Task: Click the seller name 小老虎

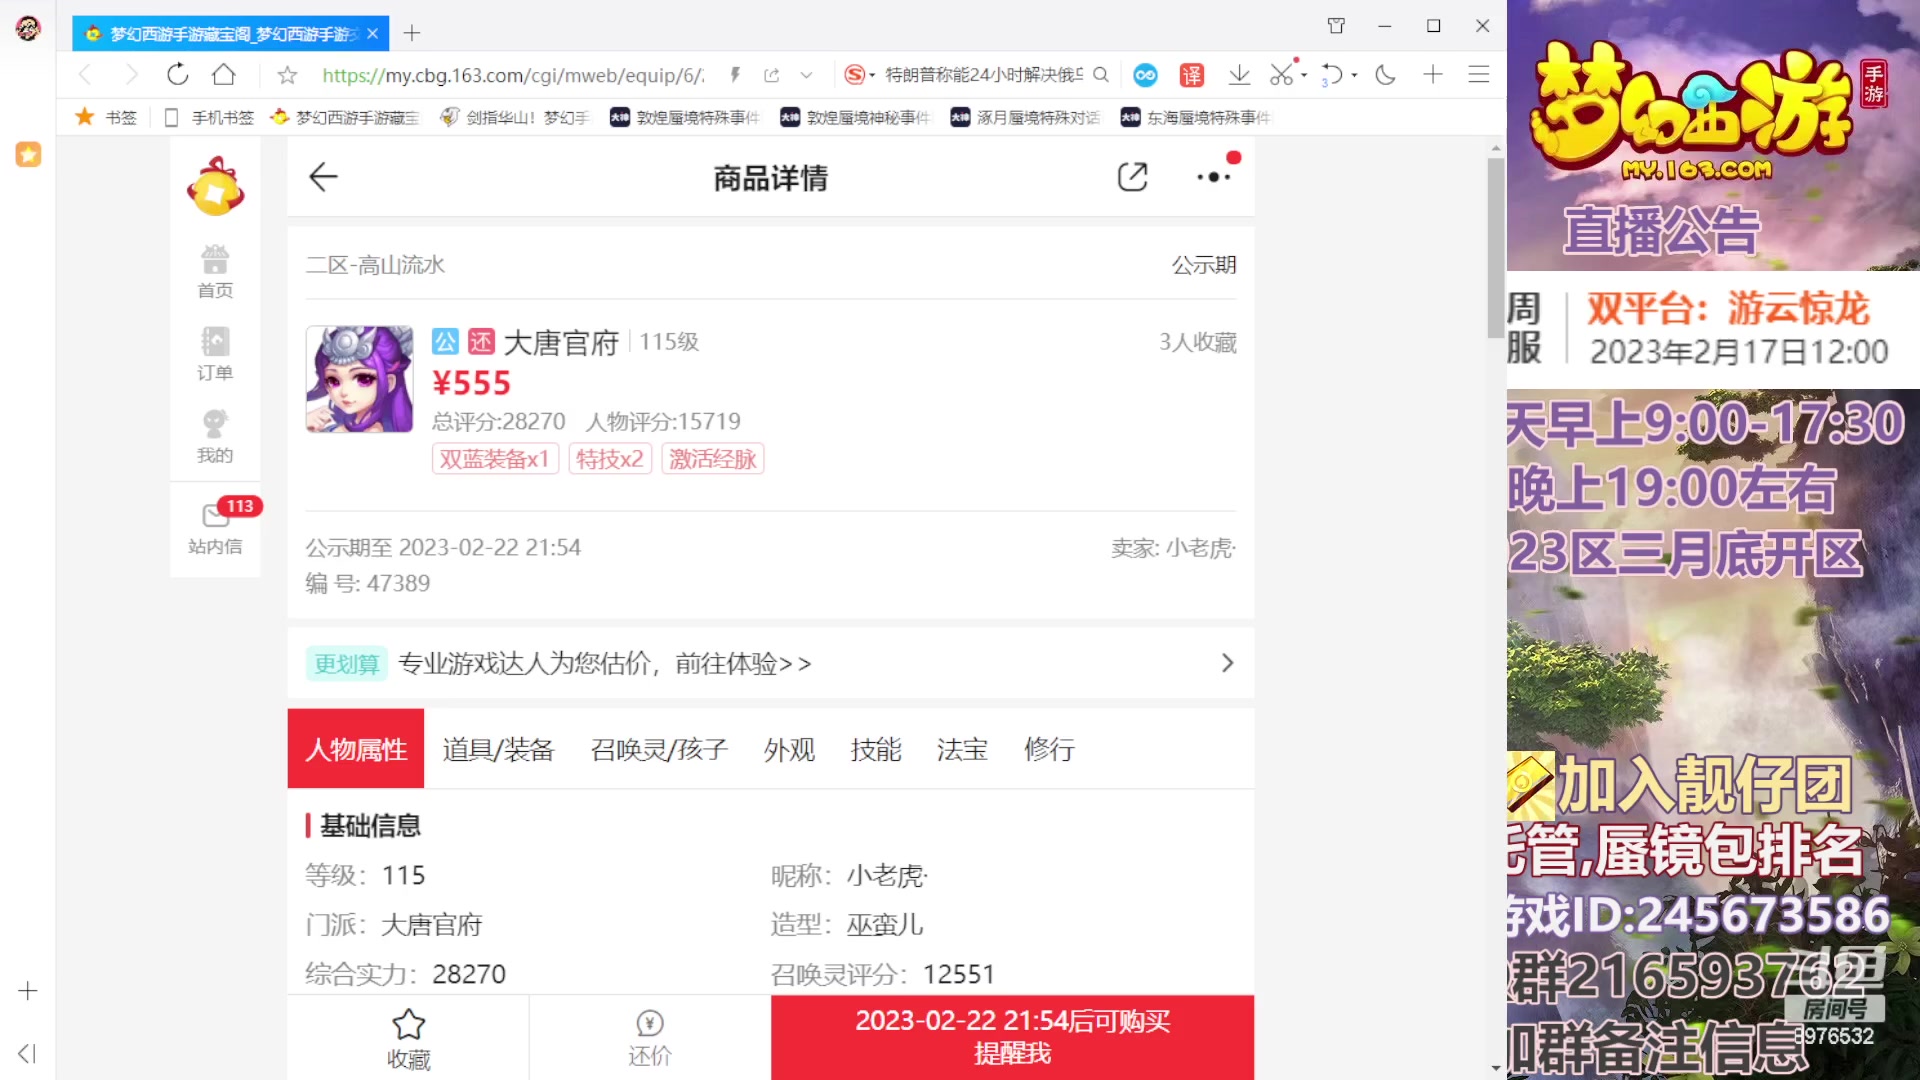Action: click(x=1201, y=548)
